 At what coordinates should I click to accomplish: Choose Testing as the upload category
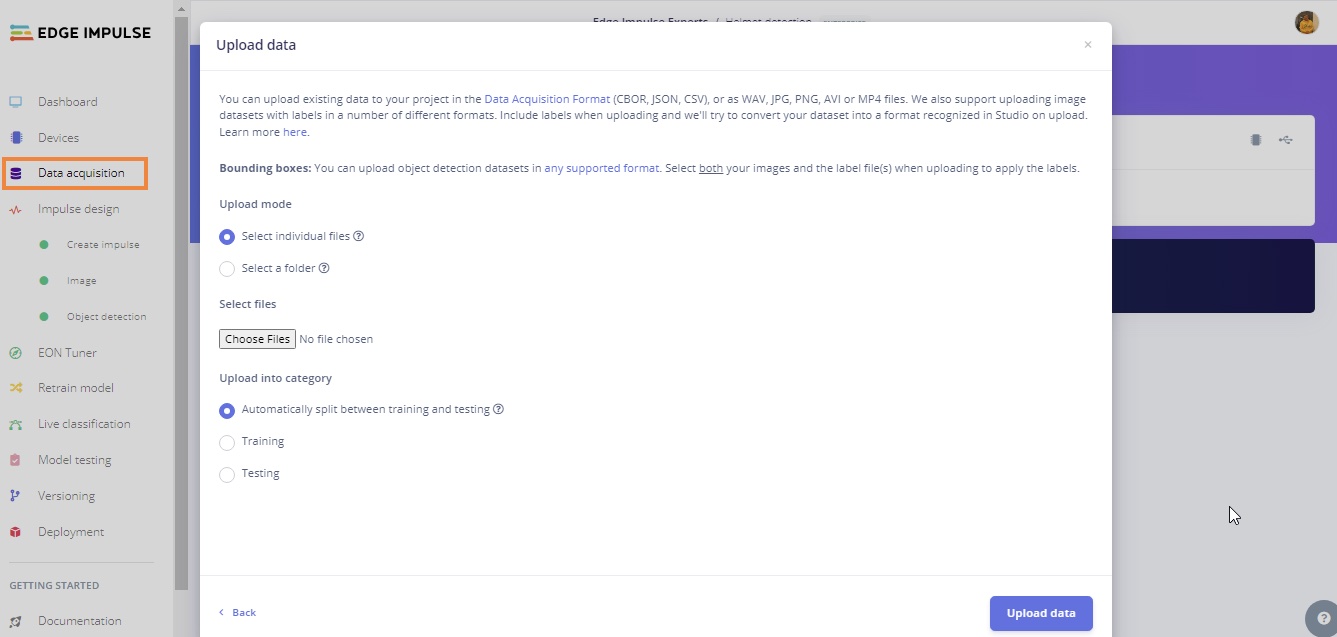click(x=227, y=474)
